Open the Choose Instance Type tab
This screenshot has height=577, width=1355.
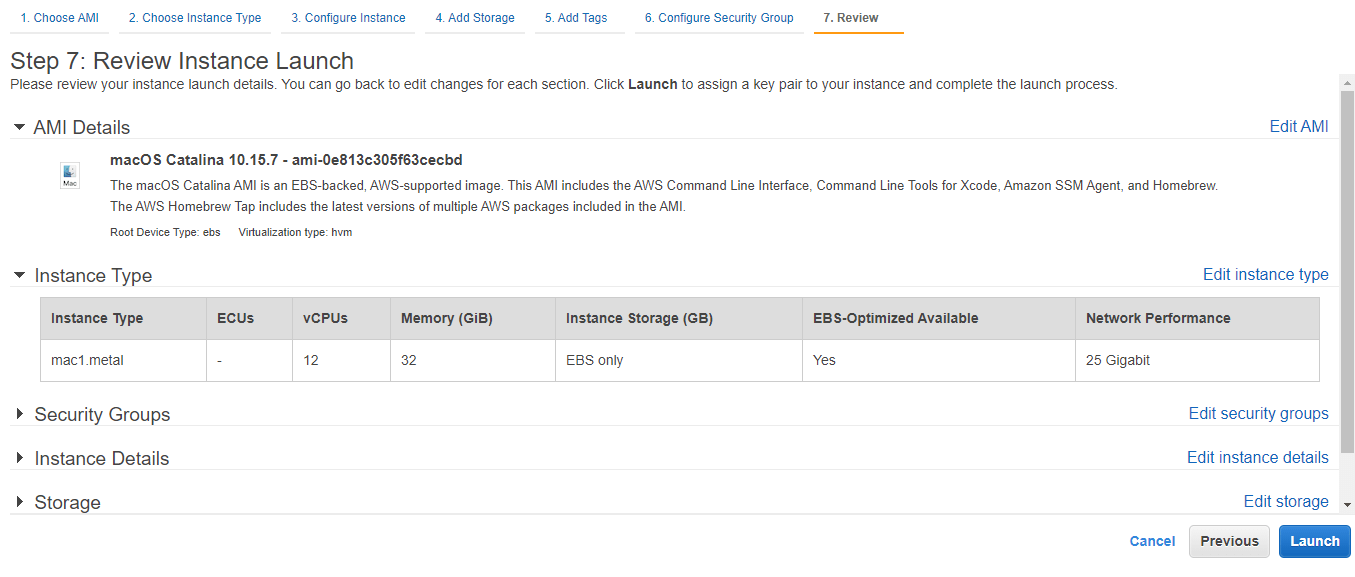coord(195,18)
